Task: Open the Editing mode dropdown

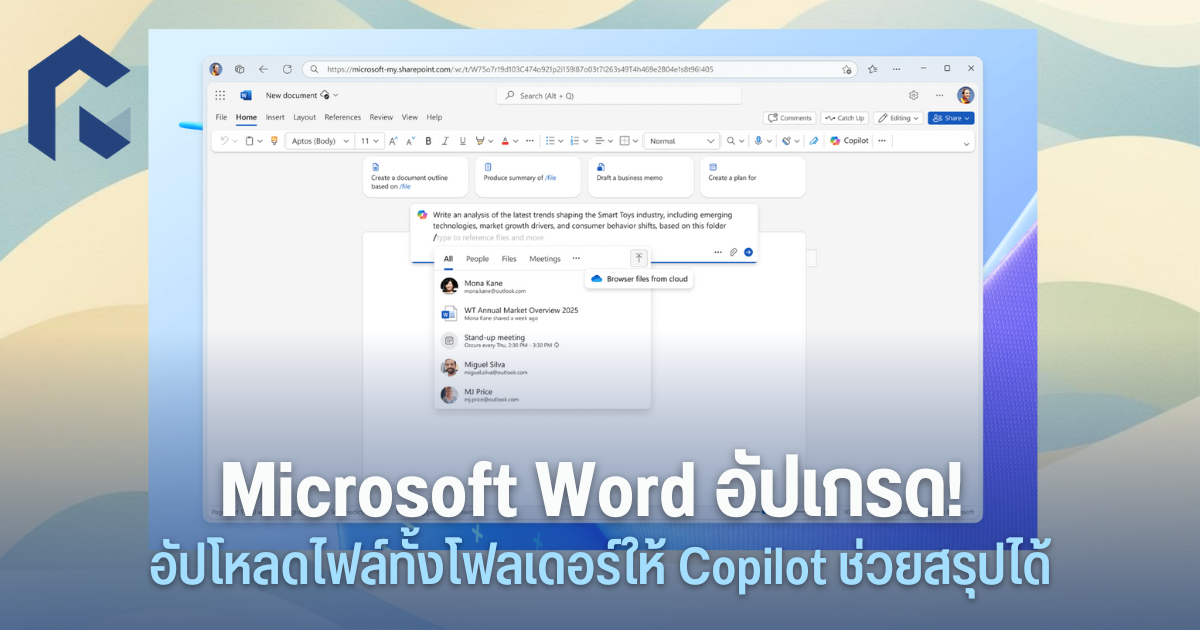Action: 897,118
